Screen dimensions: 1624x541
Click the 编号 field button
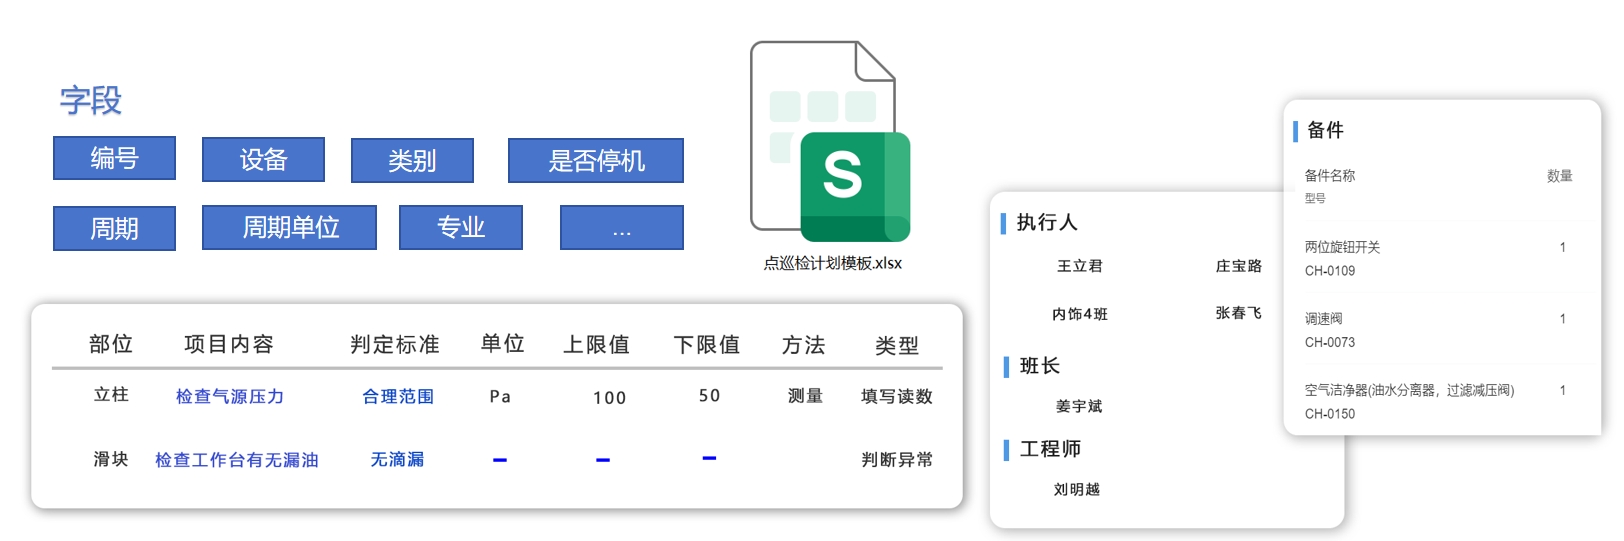coord(114,158)
